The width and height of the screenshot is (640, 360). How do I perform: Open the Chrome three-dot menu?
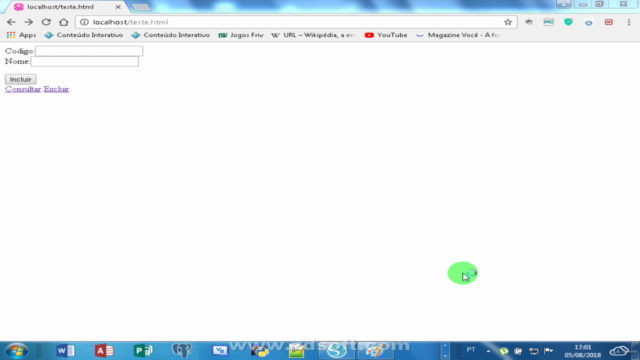tap(629, 22)
